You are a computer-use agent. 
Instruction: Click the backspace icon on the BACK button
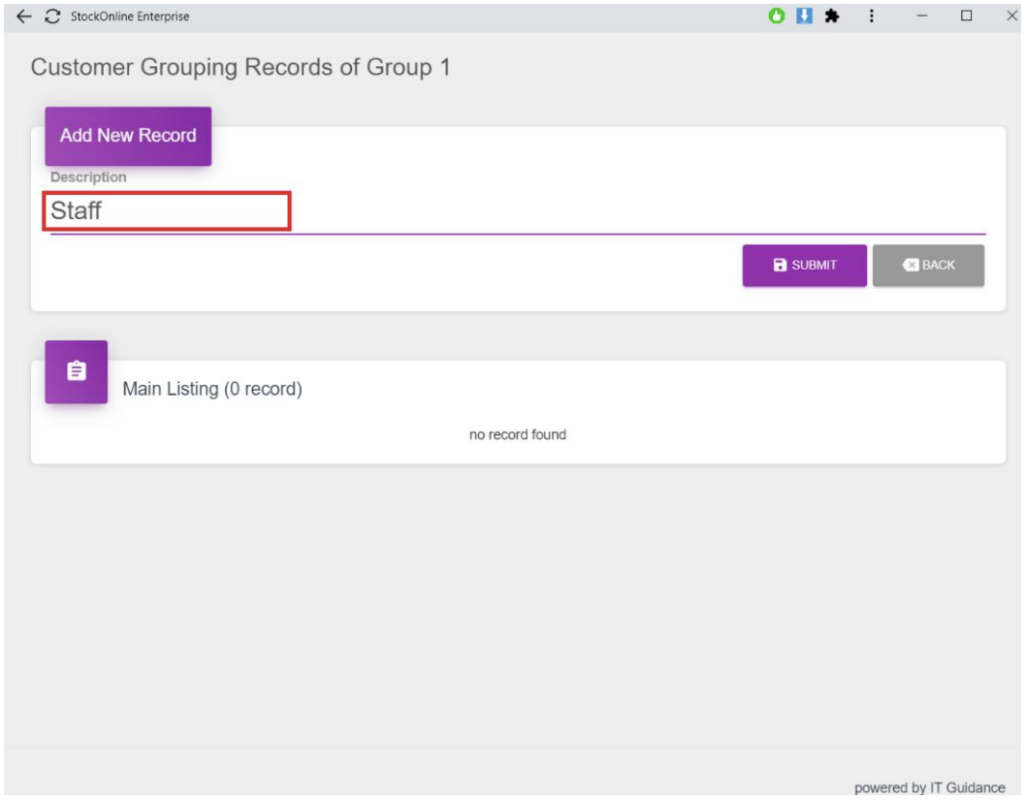(910, 266)
